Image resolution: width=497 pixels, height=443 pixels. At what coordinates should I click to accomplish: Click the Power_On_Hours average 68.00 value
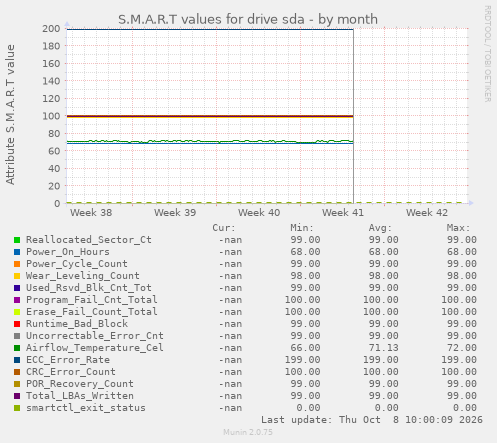(x=383, y=252)
